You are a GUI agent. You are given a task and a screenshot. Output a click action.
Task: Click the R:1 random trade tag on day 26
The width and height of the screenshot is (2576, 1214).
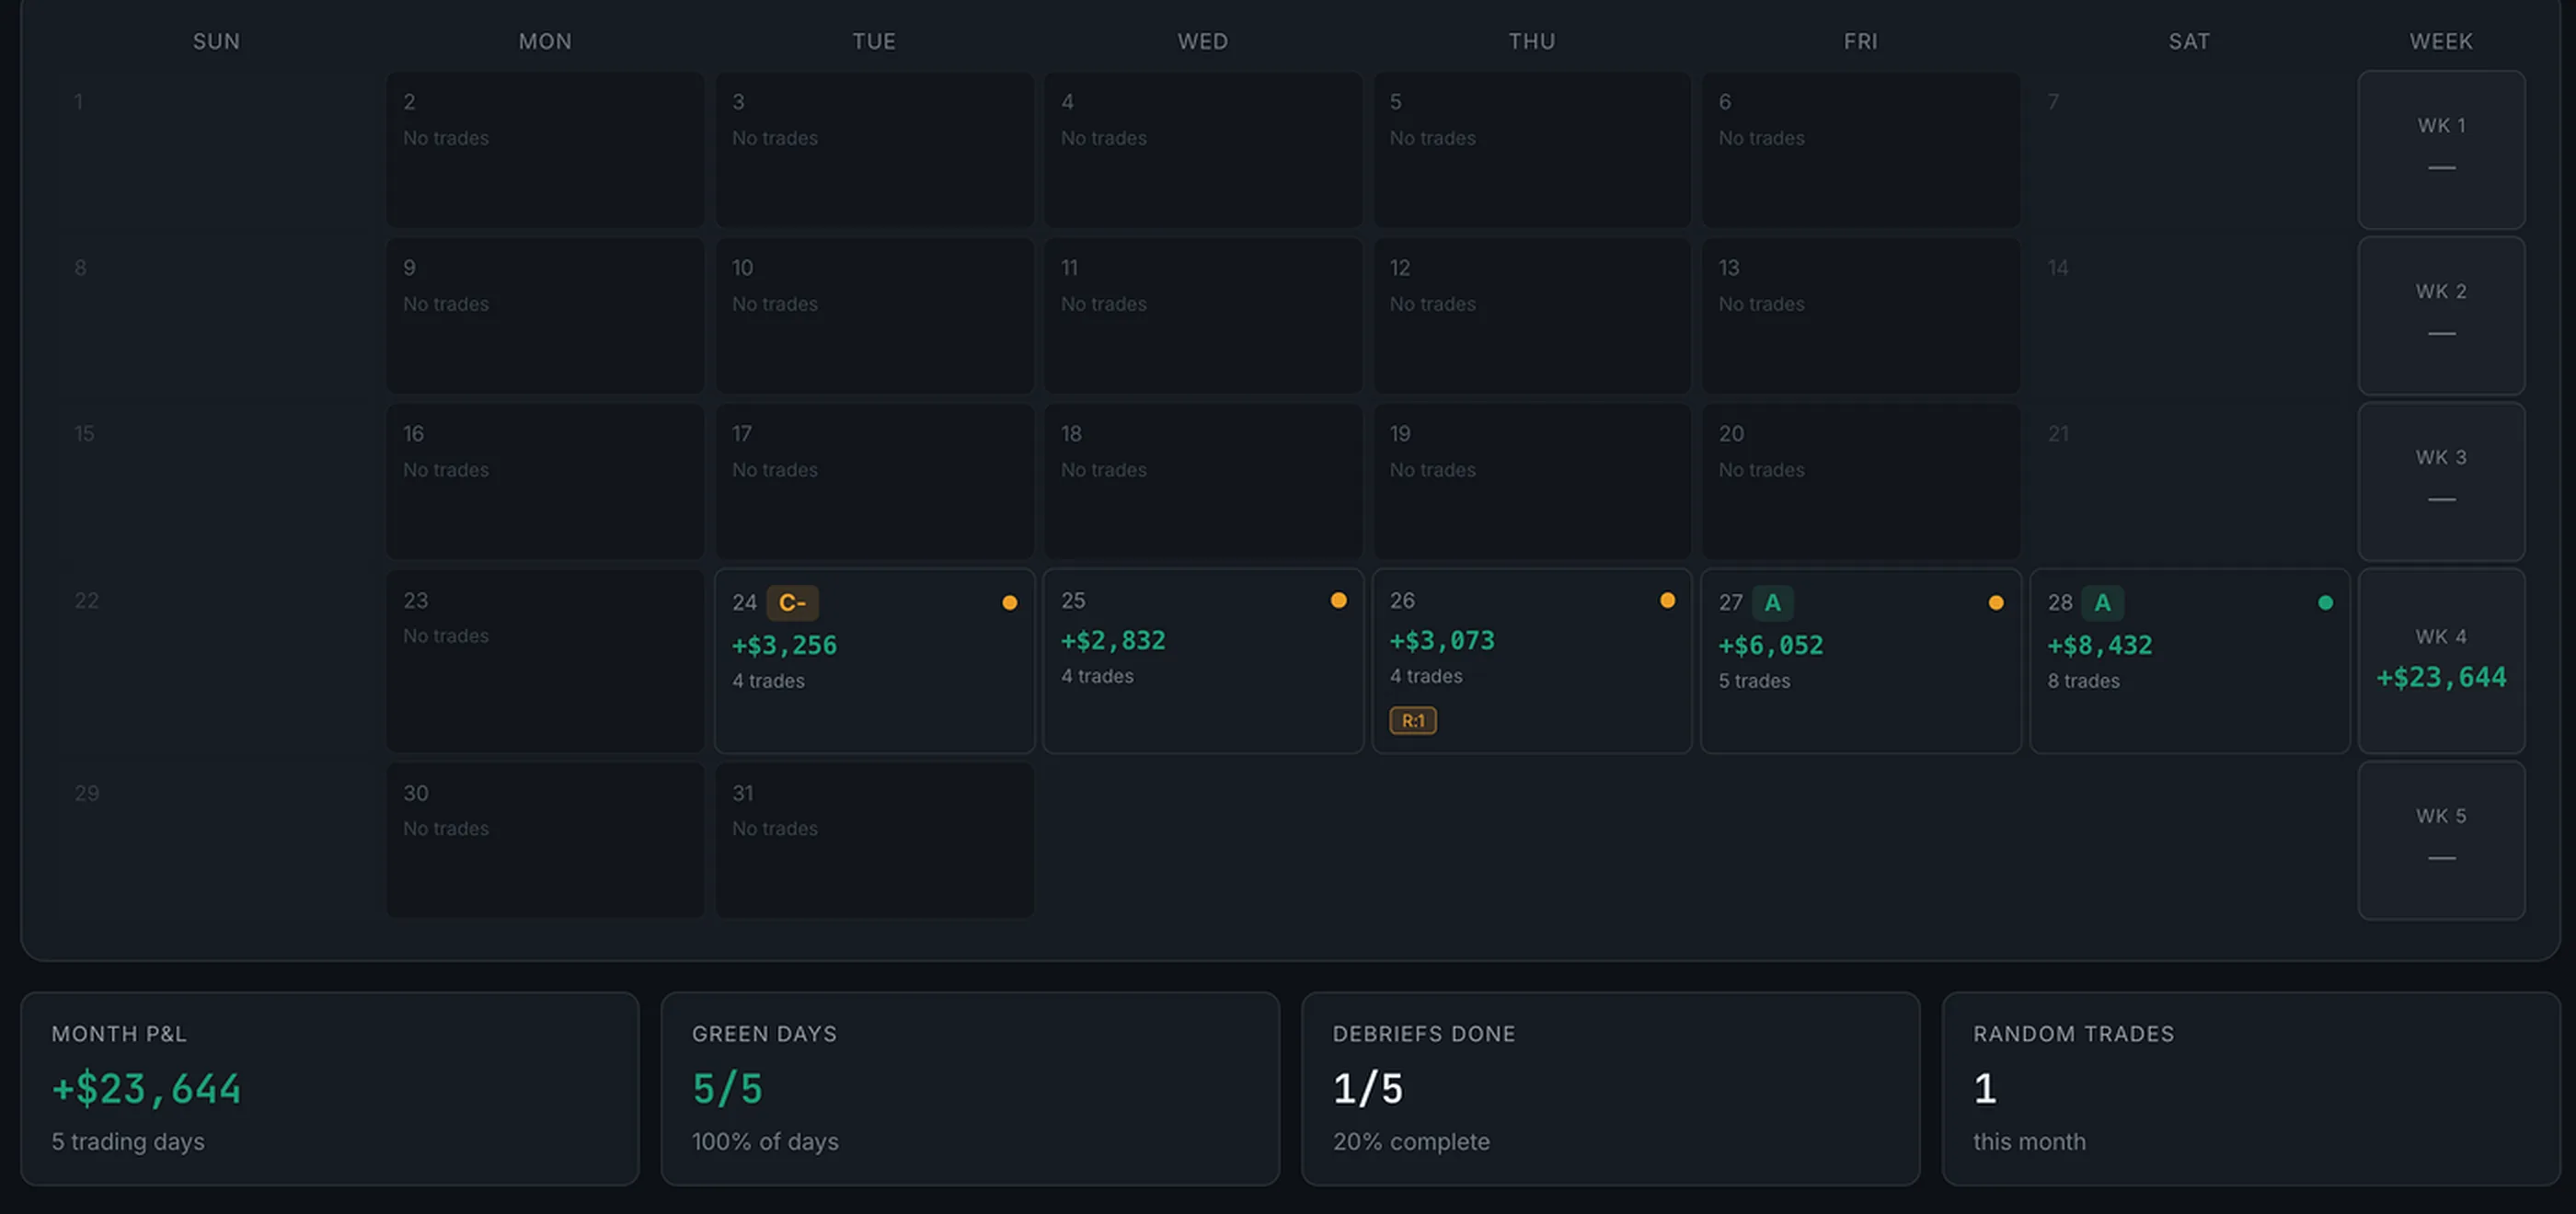pyautogui.click(x=1413, y=720)
